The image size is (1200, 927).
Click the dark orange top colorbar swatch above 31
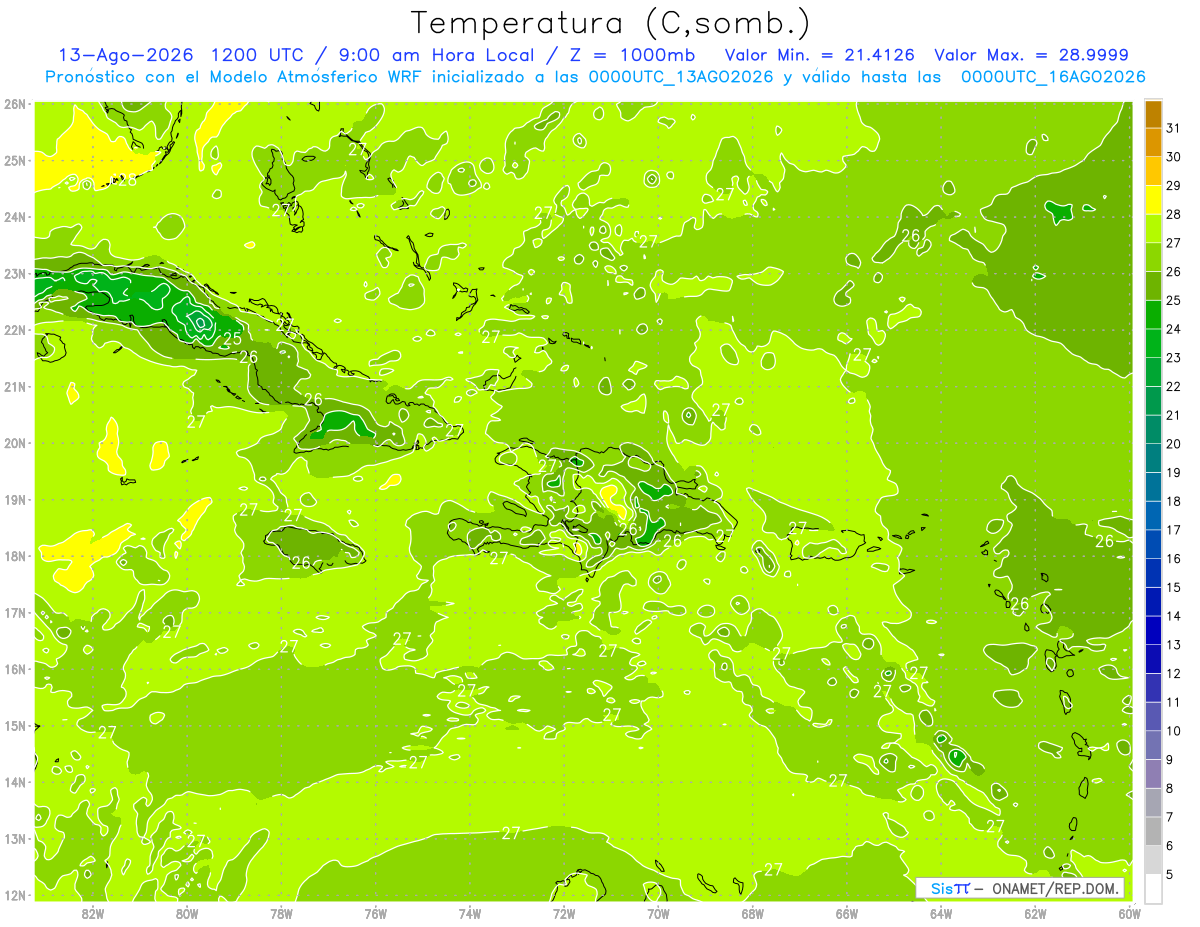pos(1153,114)
